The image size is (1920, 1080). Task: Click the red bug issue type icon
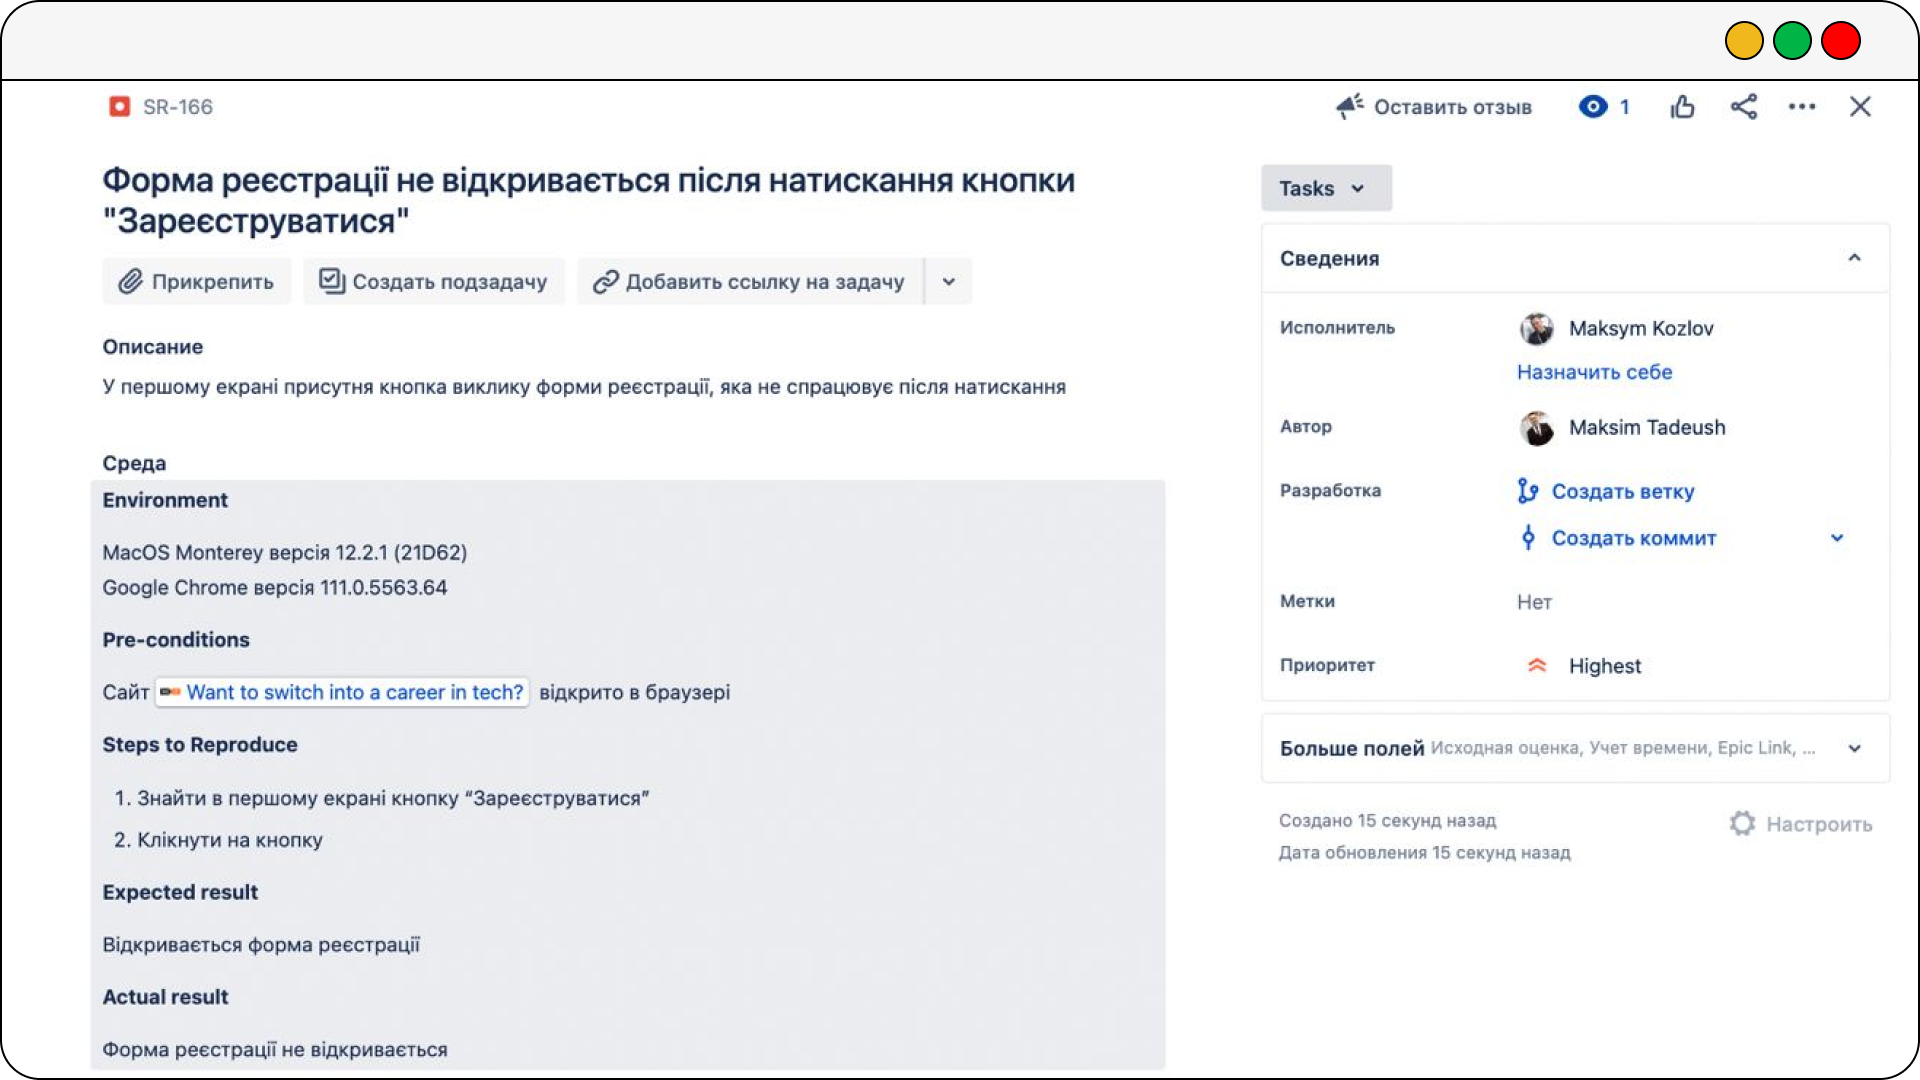[119, 107]
